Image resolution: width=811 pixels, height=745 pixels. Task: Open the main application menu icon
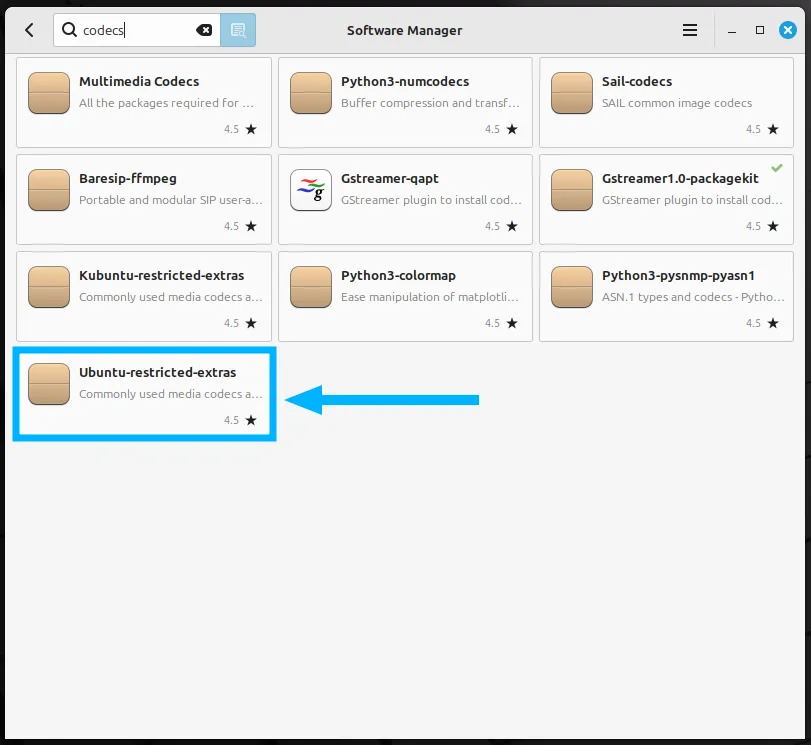(x=690, y=29)
